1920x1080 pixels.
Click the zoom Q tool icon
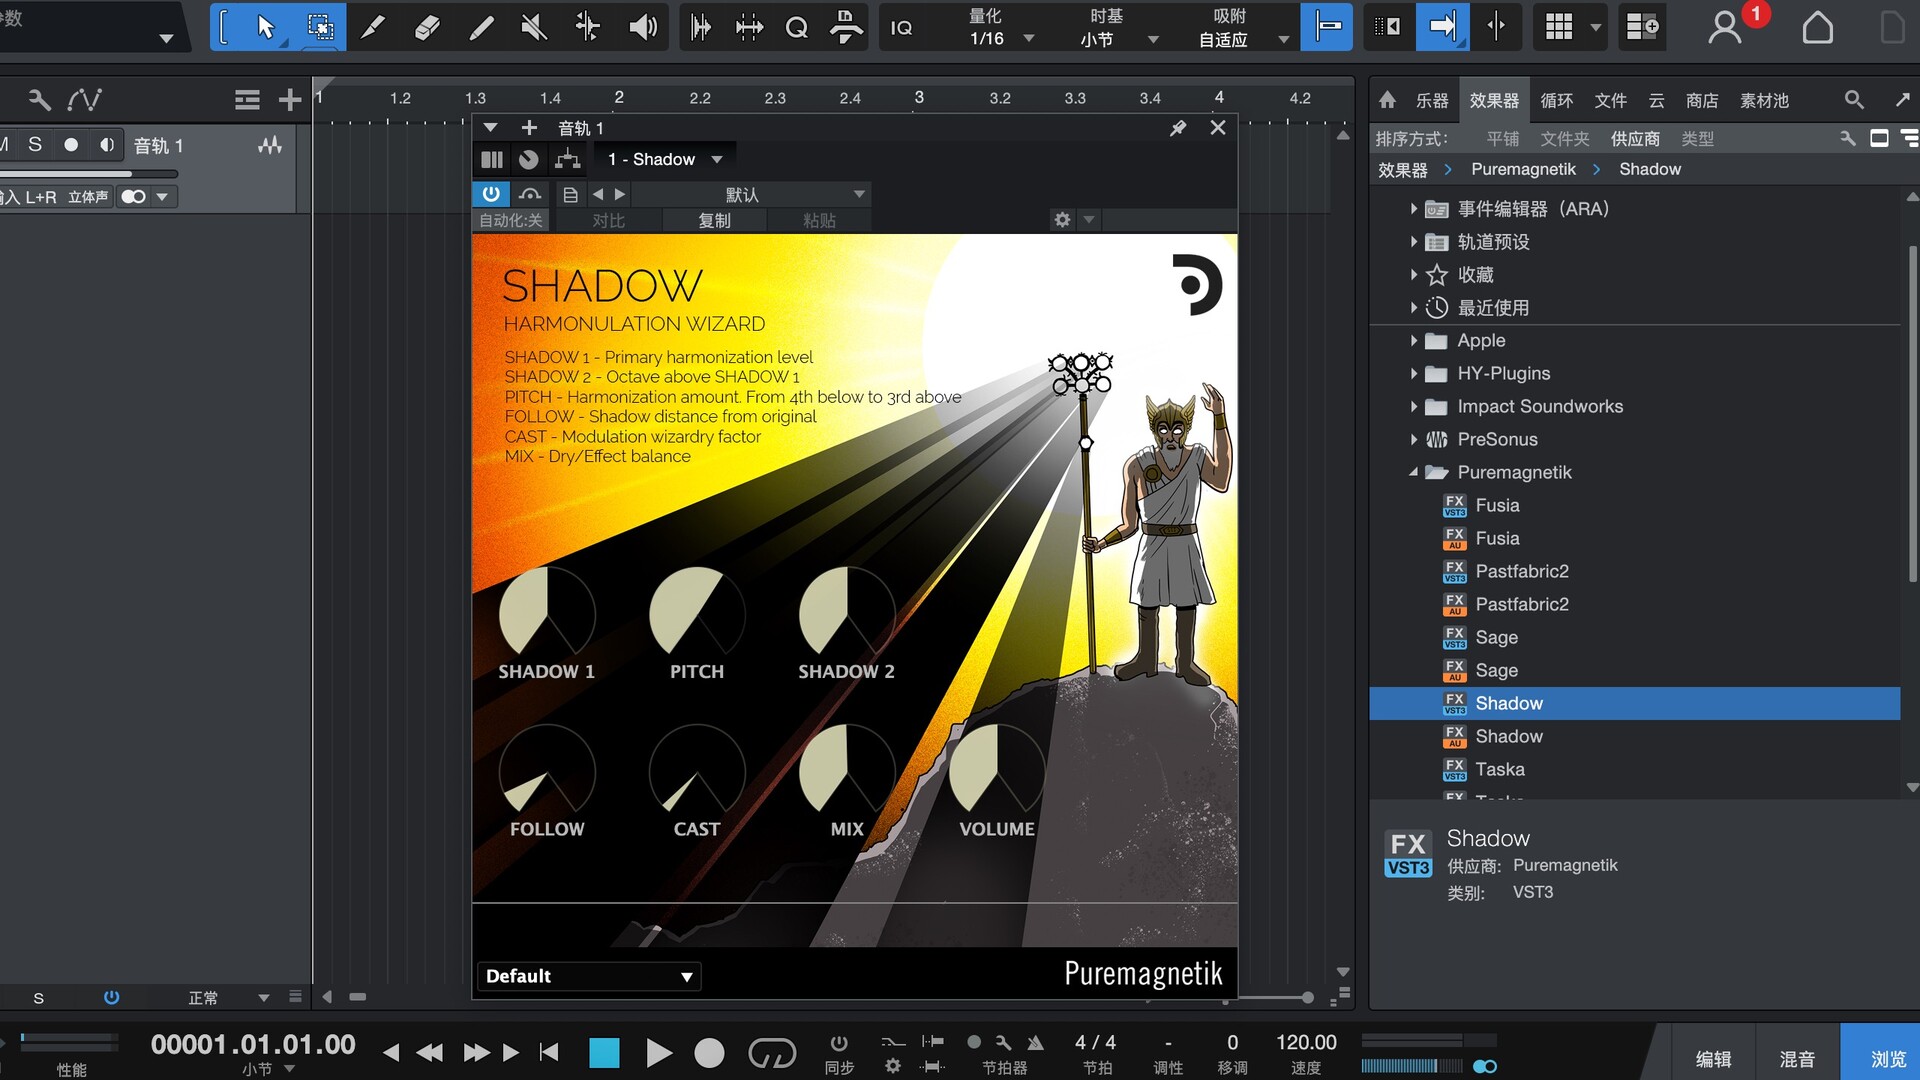click(797, 27)
